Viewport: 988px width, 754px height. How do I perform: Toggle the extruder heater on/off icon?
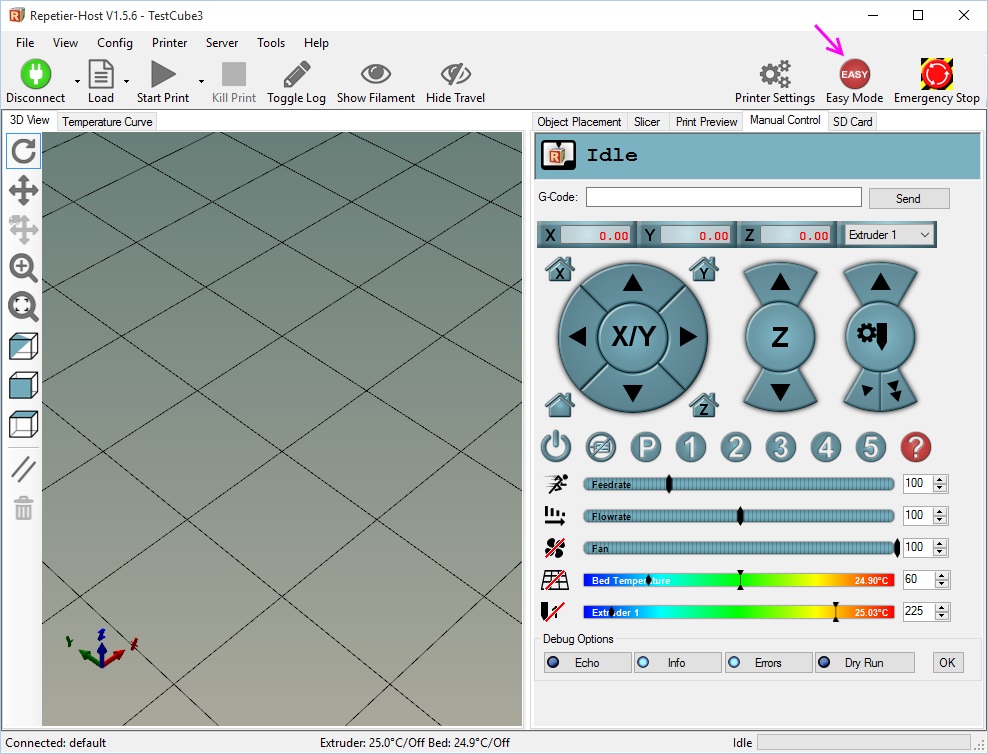pyautogui.click(x=553, y=611)
